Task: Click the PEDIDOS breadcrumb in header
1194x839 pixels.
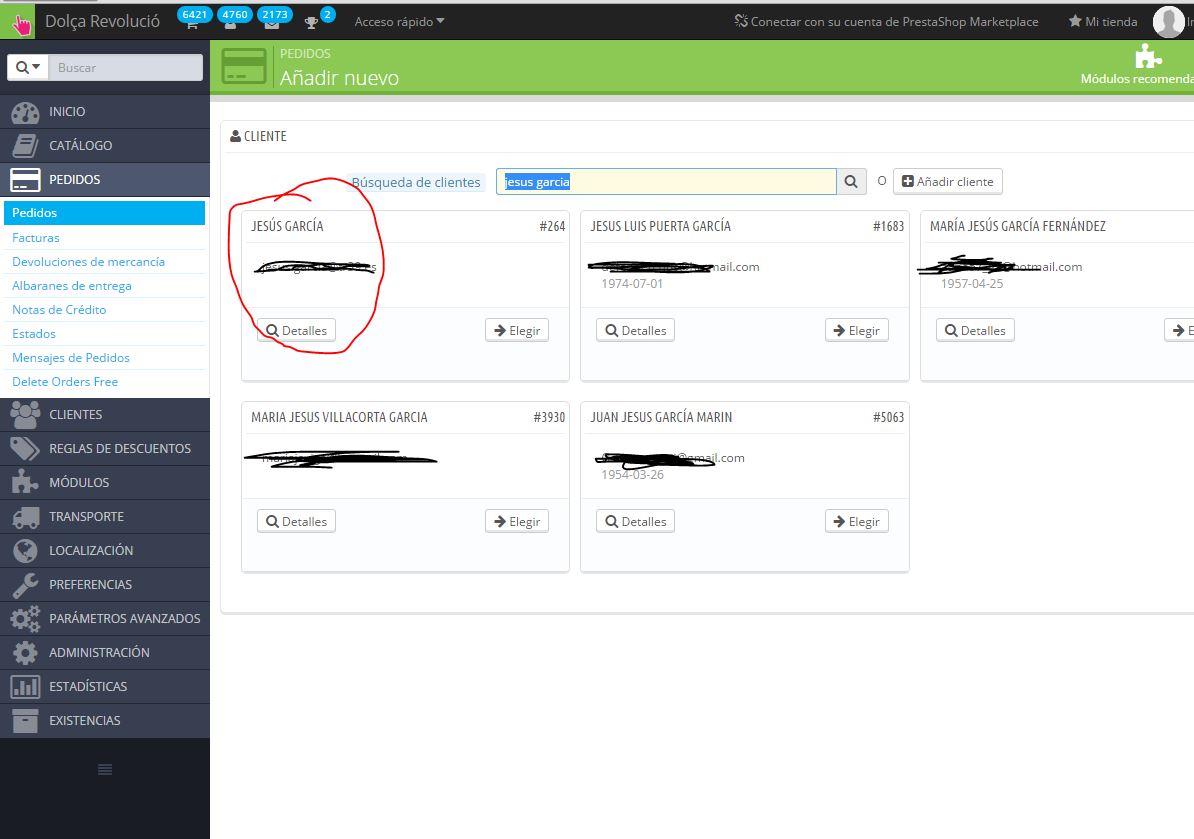Action: click(305, 53)
